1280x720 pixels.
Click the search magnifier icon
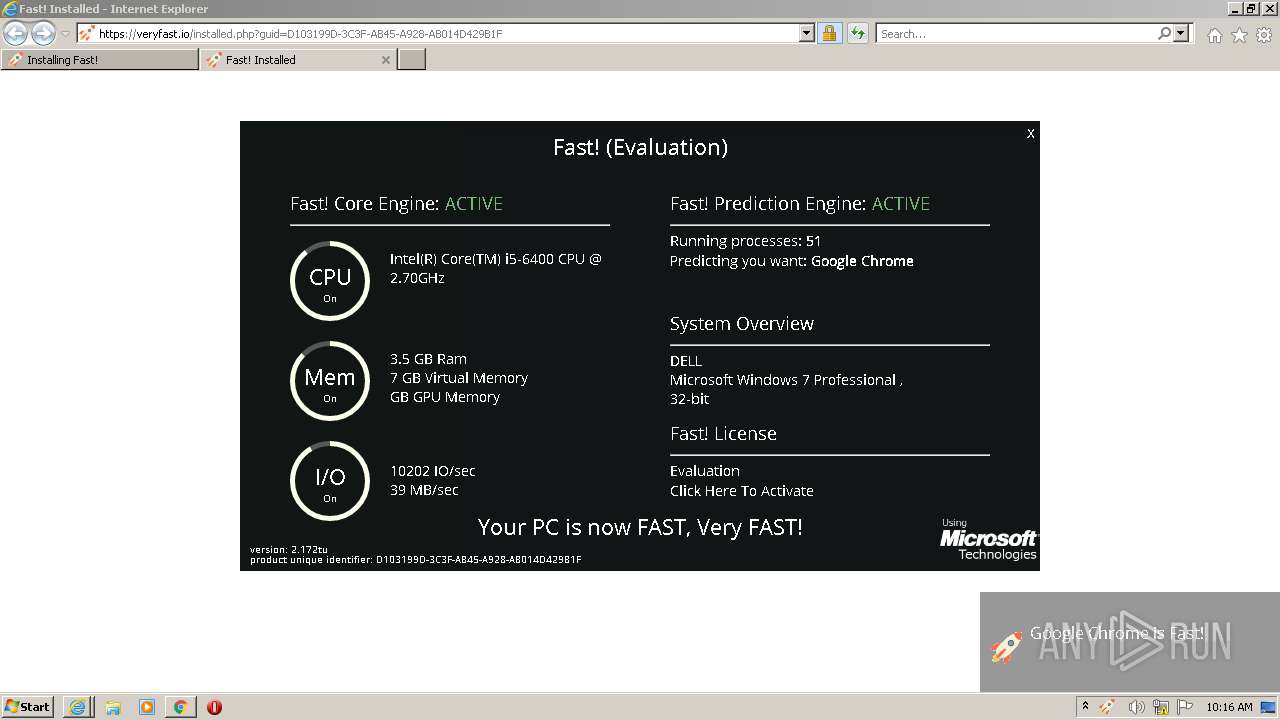[x=1164, y=33]
